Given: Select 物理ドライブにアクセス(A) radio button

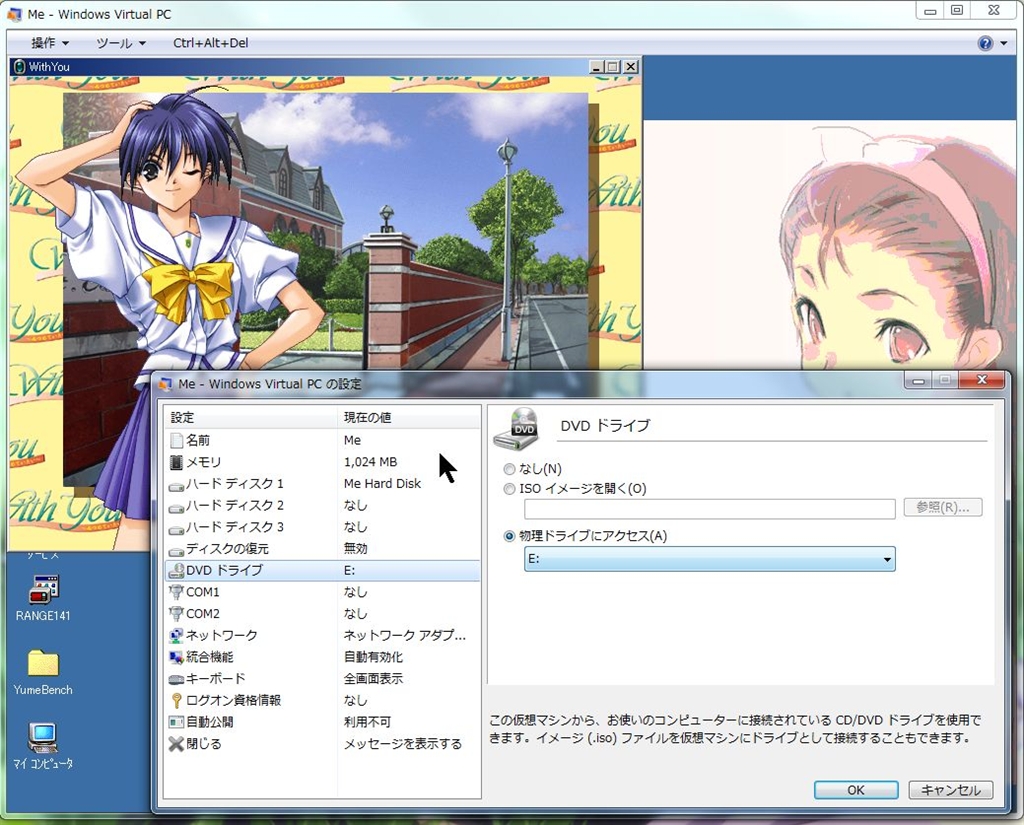Looking at the screenshot, I should coord(510,536).
